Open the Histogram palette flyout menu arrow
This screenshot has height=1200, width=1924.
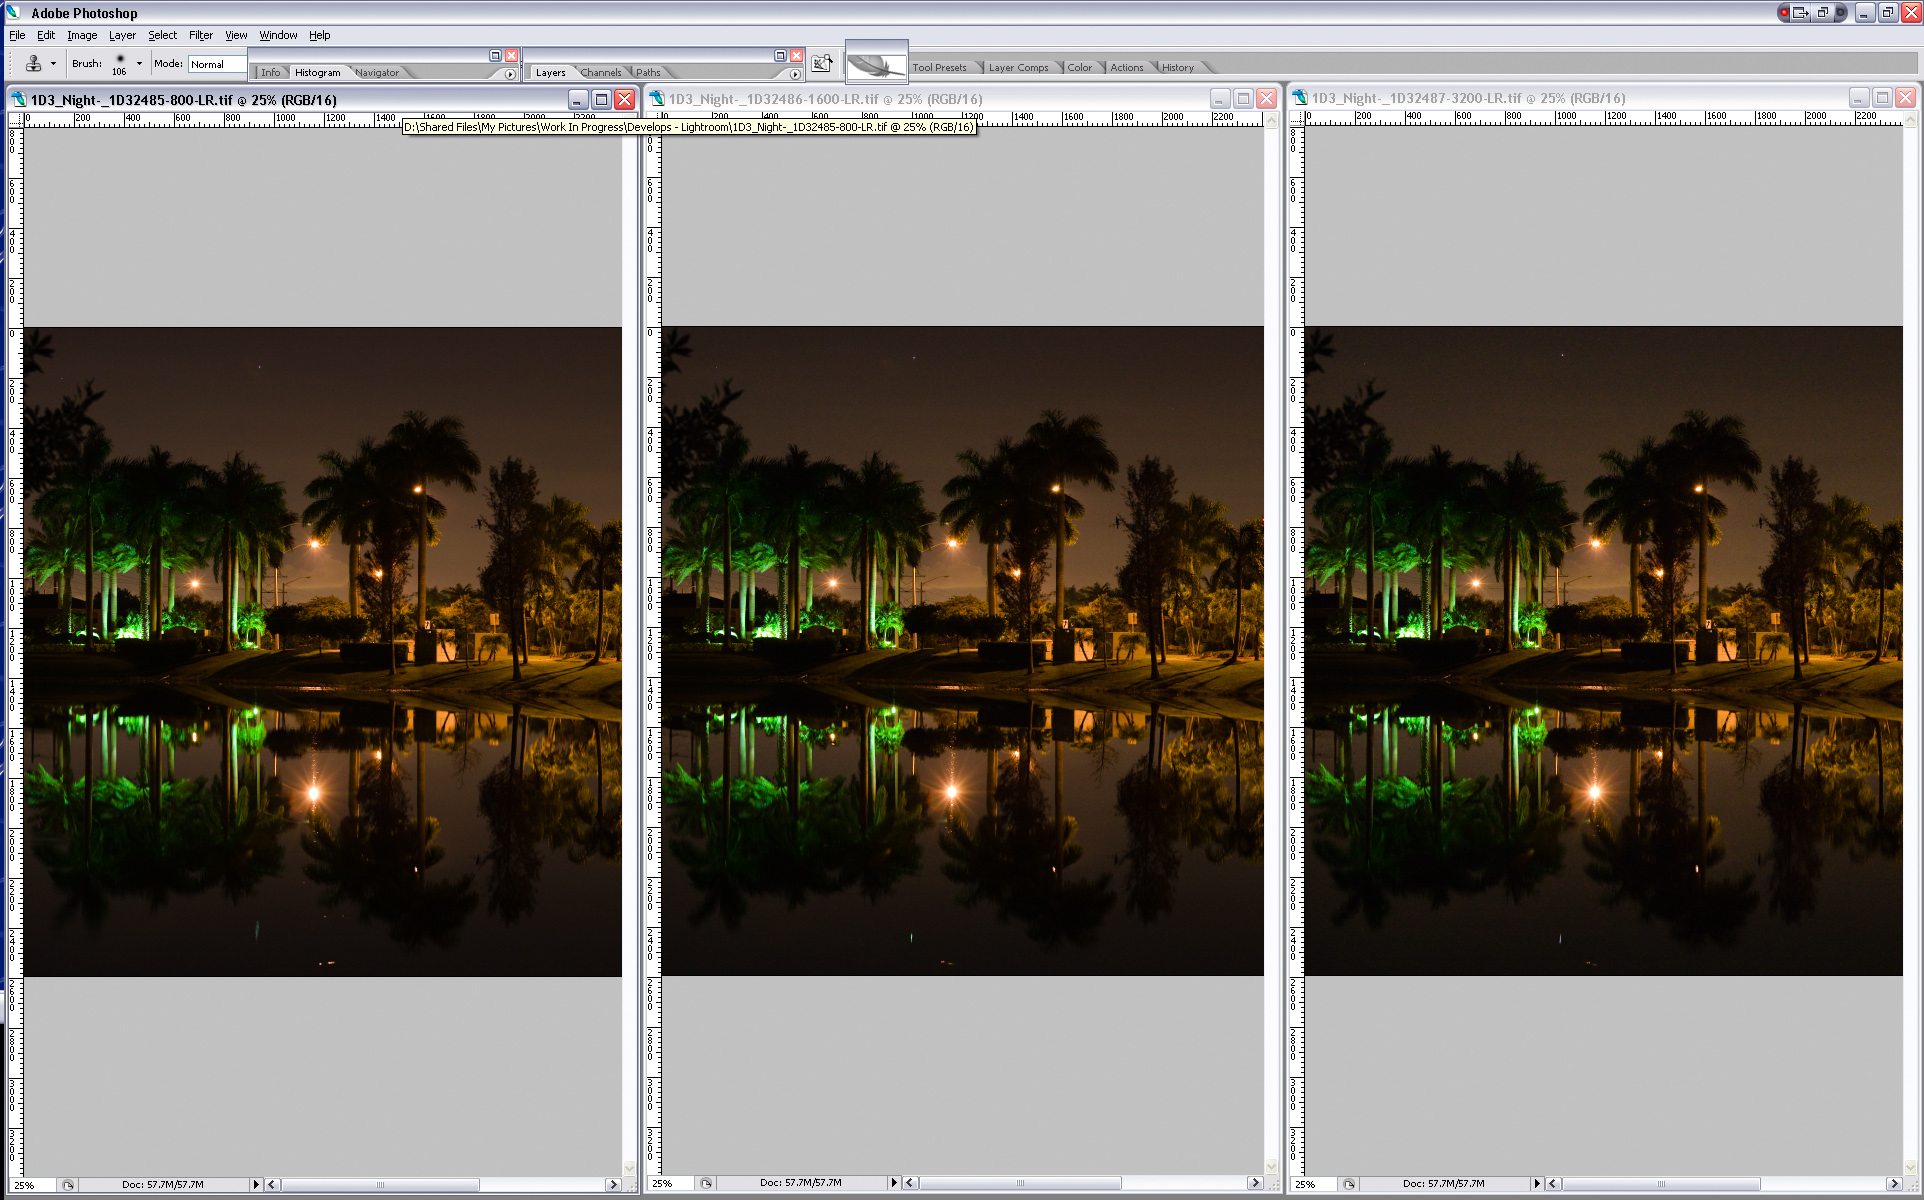click(x=510, y=74)
